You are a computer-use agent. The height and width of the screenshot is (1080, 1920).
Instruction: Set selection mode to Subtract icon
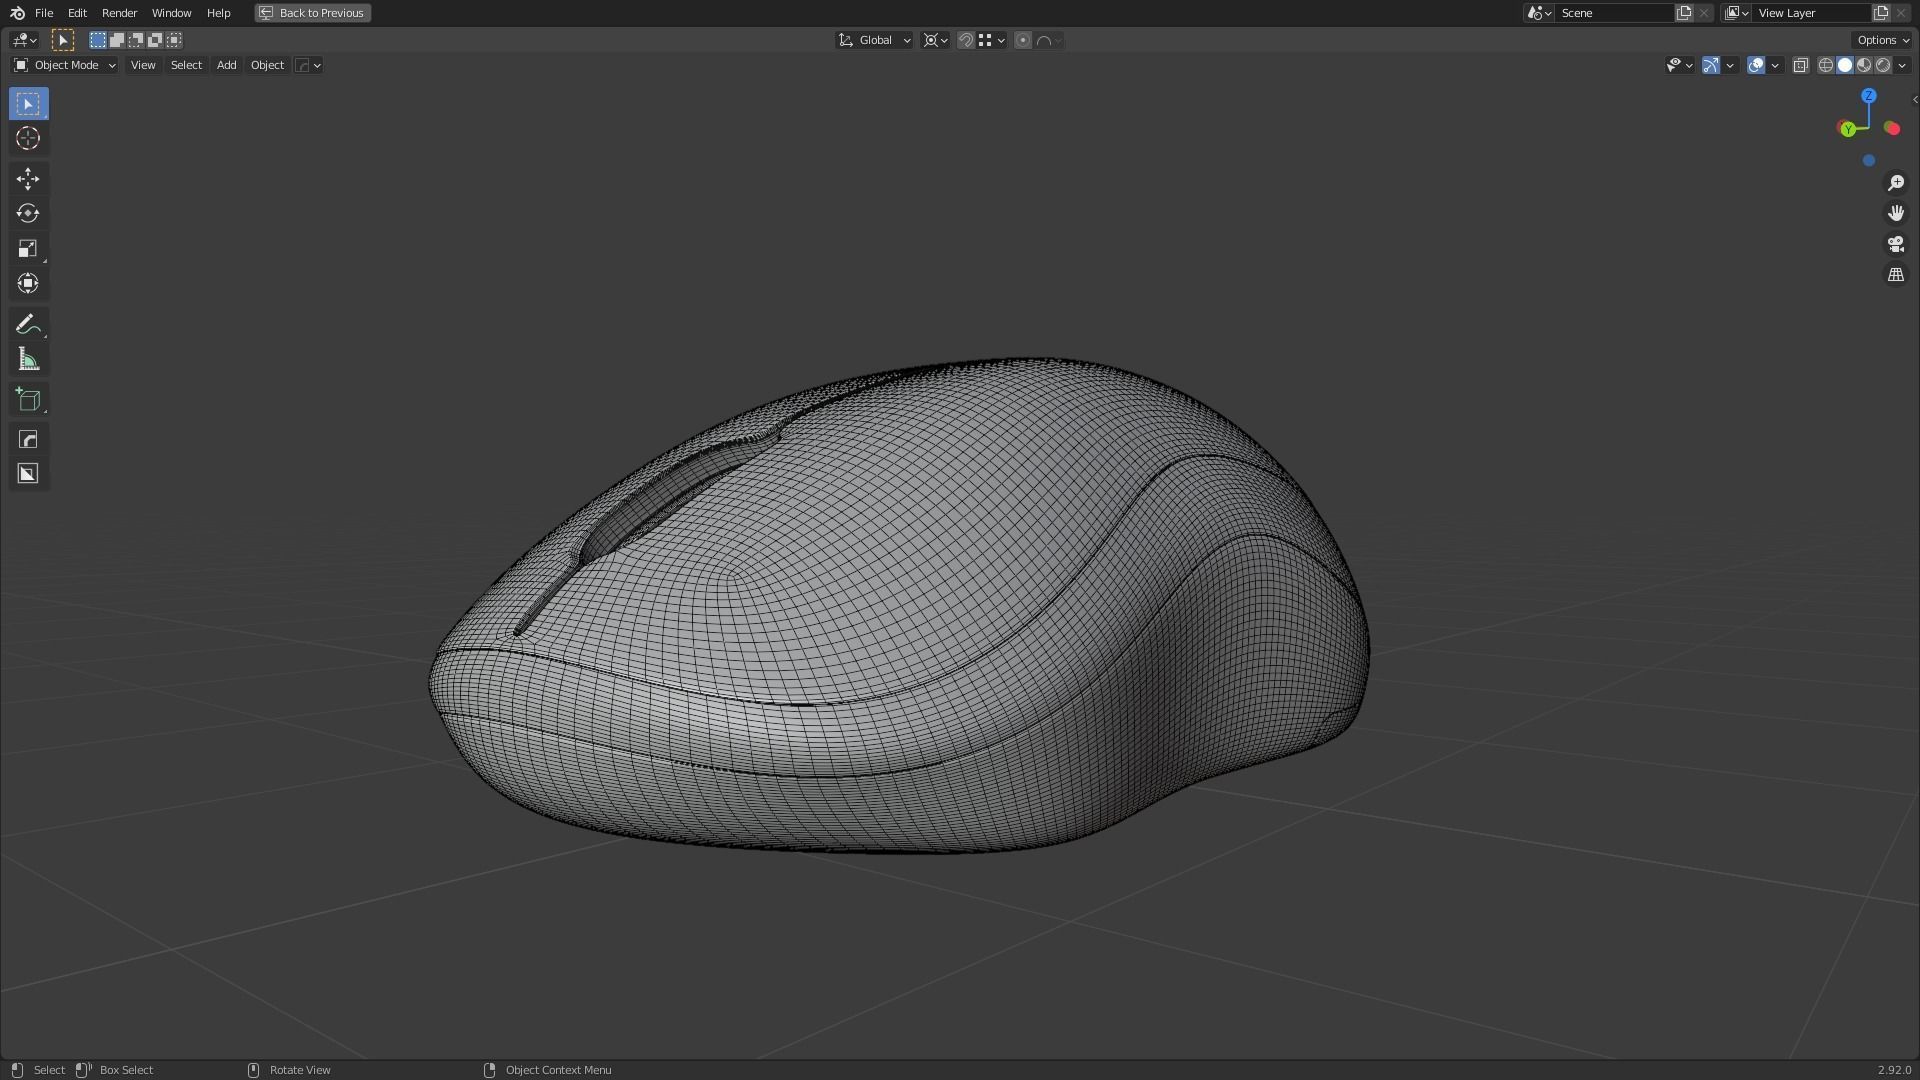click(x=136, y=40)
